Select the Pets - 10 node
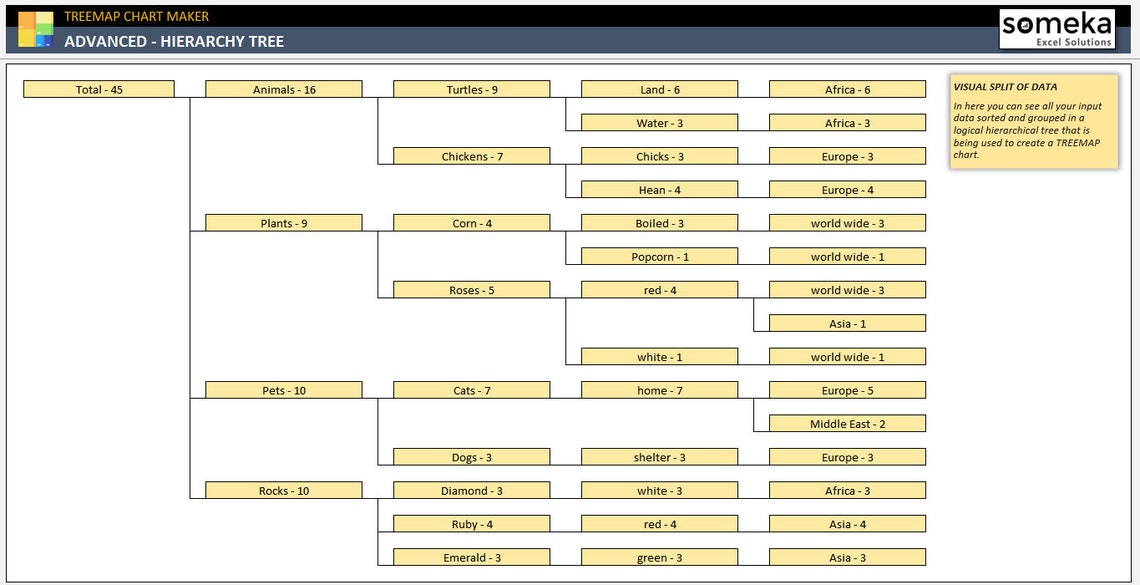 (x=284, y=389)
